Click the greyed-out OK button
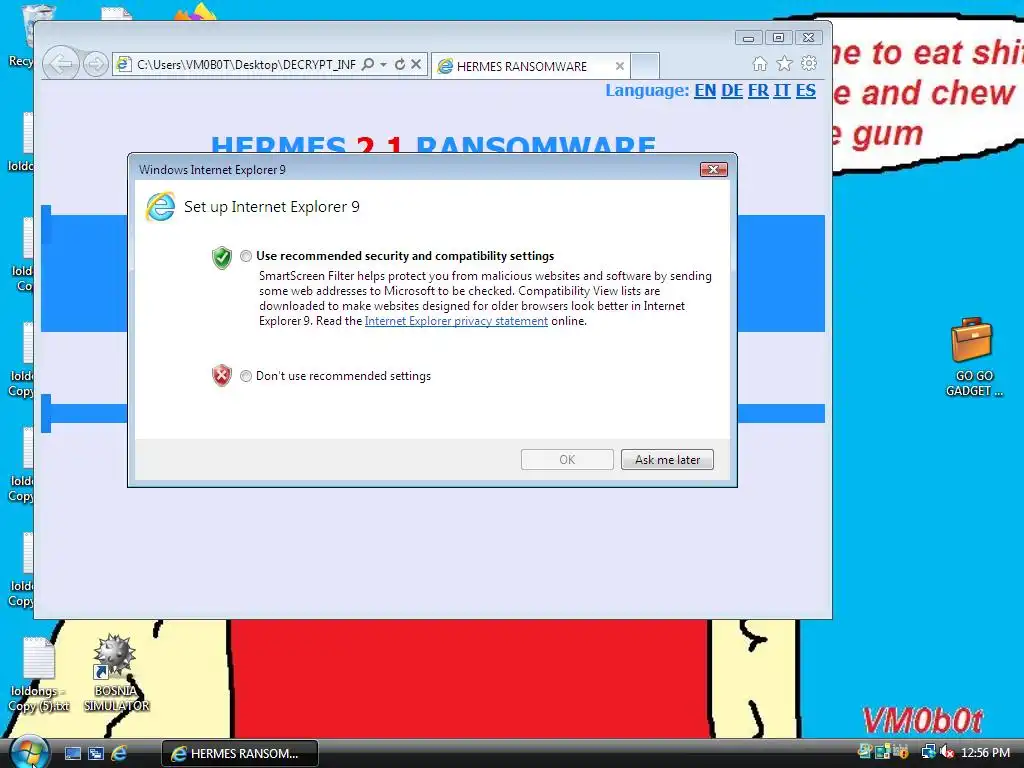The height and width of the screenshot is (768, 1024). coord(567,460)
